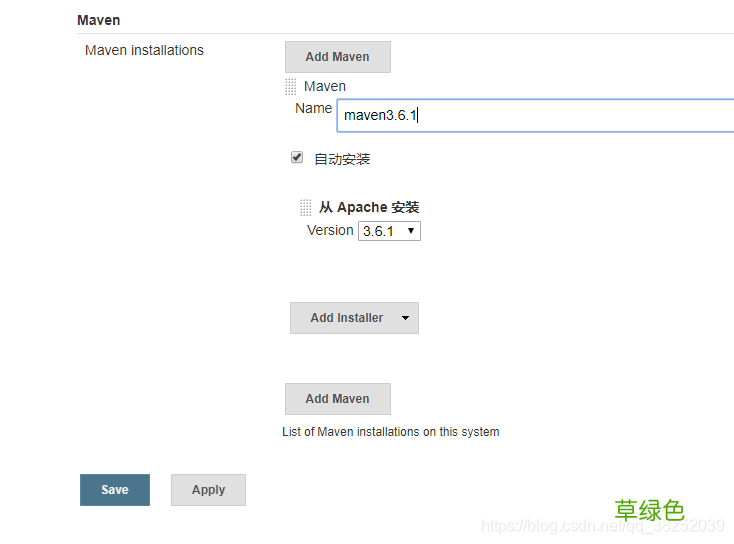734x544 pixels.
Task: Open the Version 3.6.1 dropdown
Action: (389, 231)
